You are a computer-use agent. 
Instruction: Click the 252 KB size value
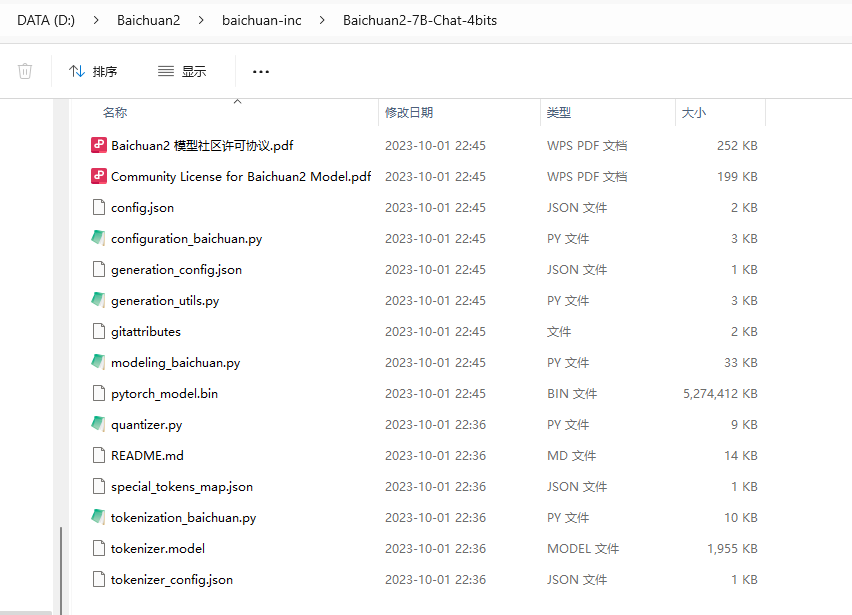pos(737,146)
